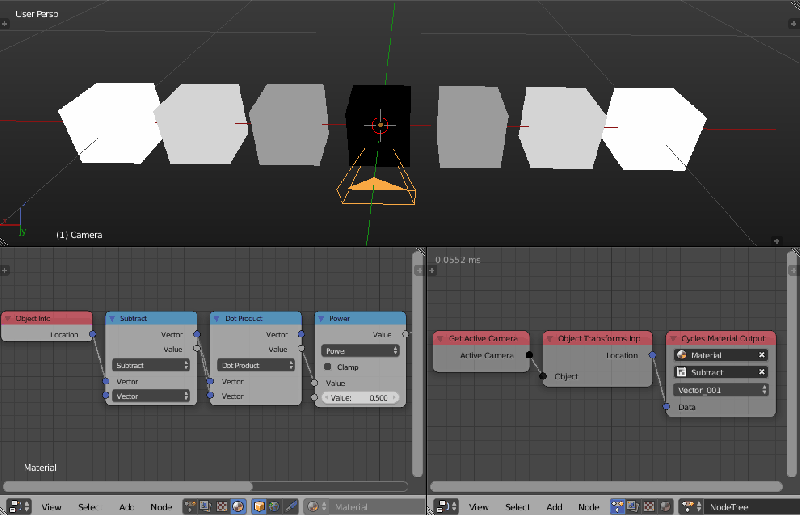Viewport: 800px width, 515px height.
Task: Select shader tree type in right editor
Action: (x=665, y=506)
